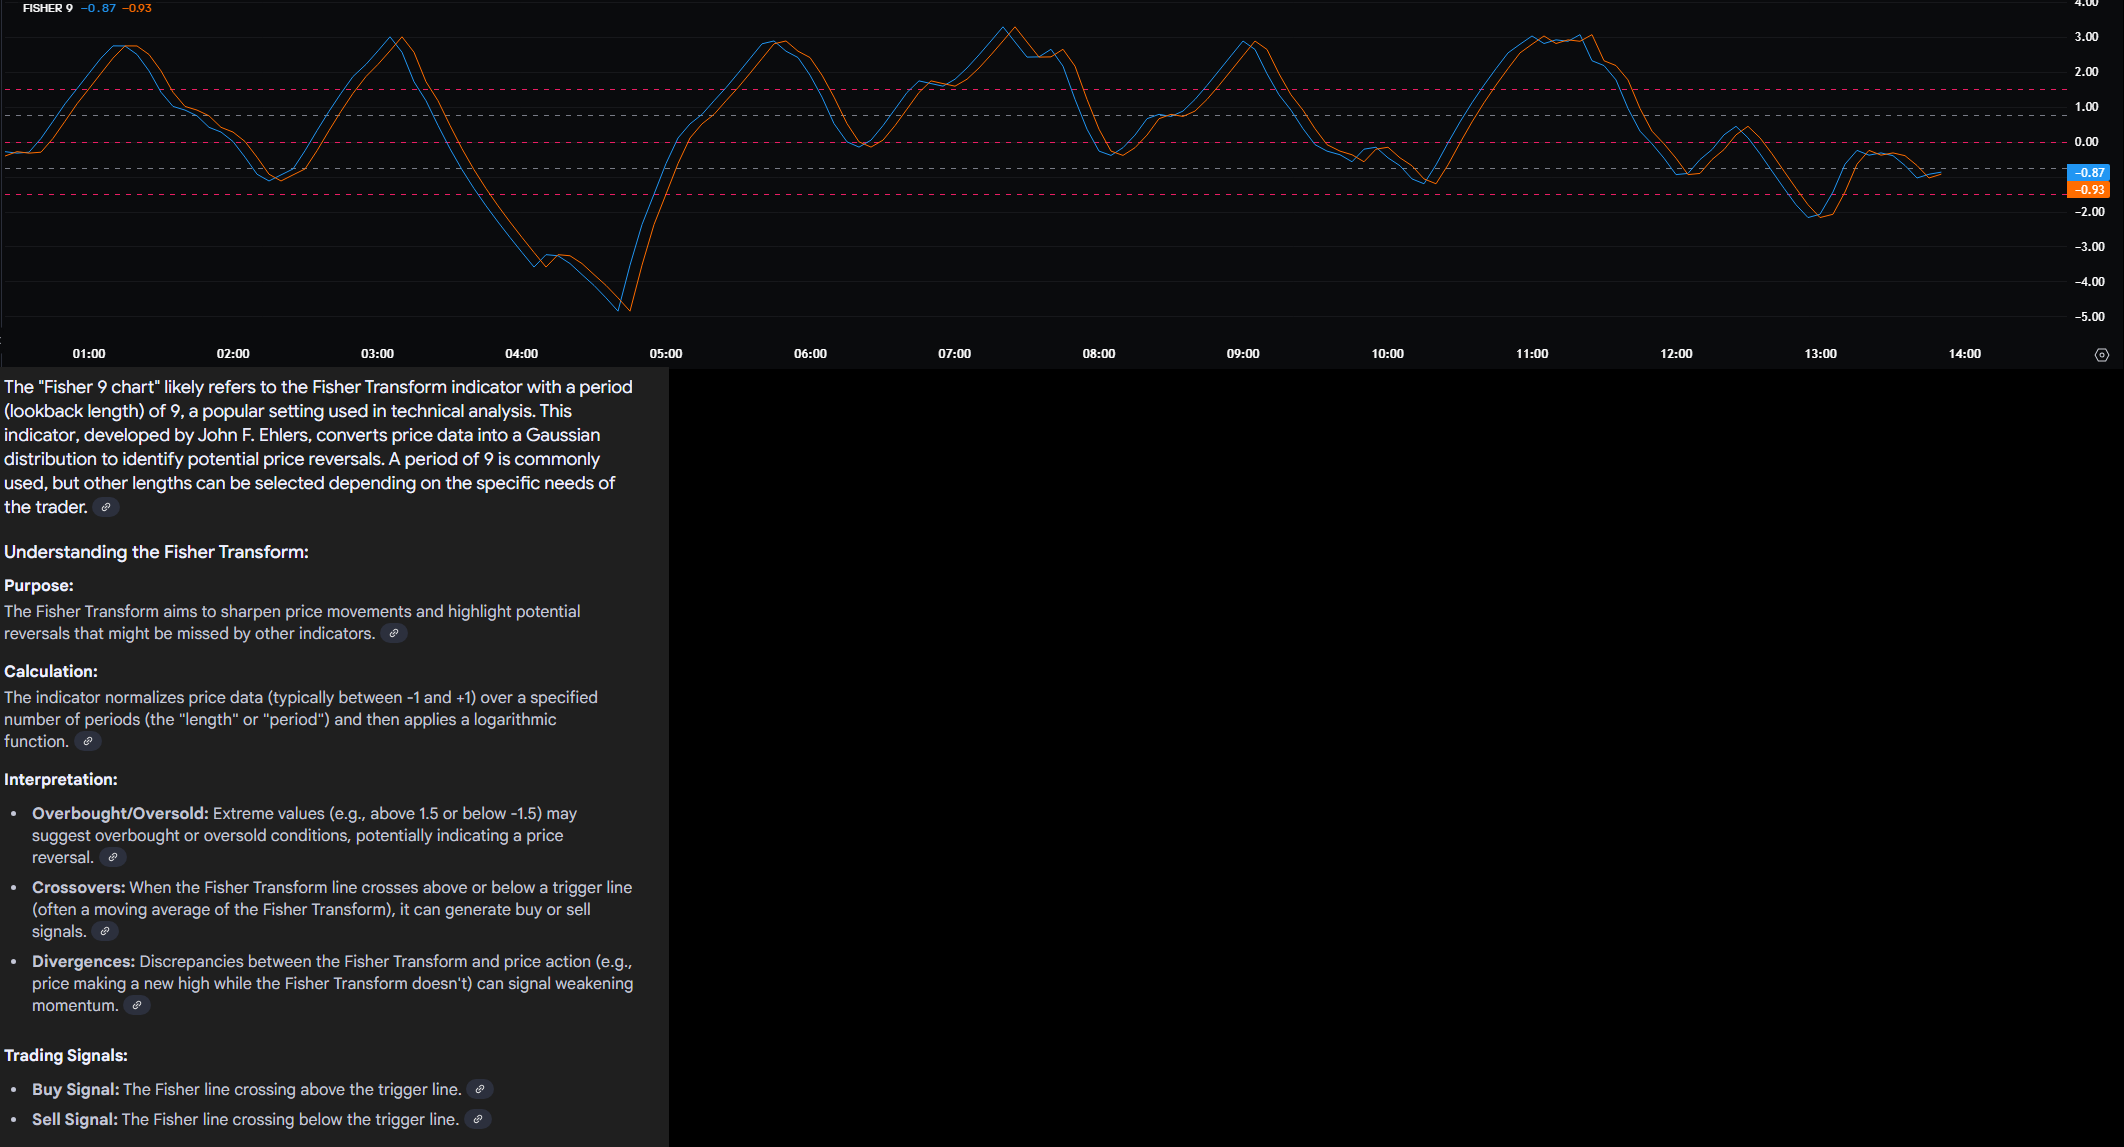Click the 'Divergences:' bullet label
The image size is (2124, 1147).
[x=83, y=962]
